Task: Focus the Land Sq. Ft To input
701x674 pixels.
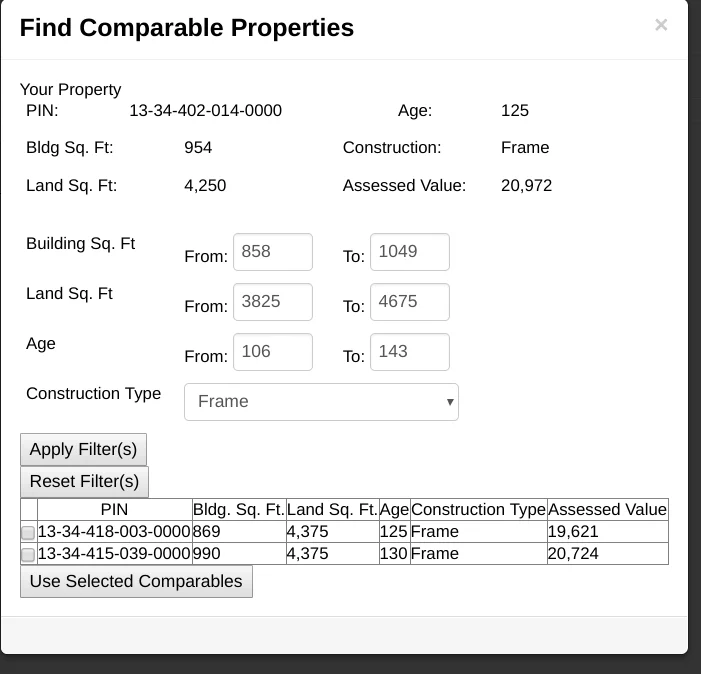Action: click(409, 302)
